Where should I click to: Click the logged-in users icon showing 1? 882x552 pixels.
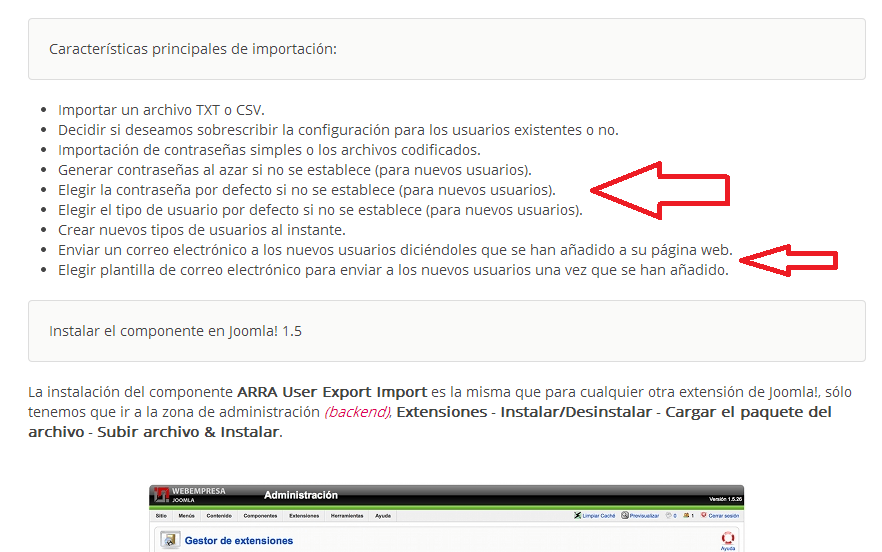[686, 515]
